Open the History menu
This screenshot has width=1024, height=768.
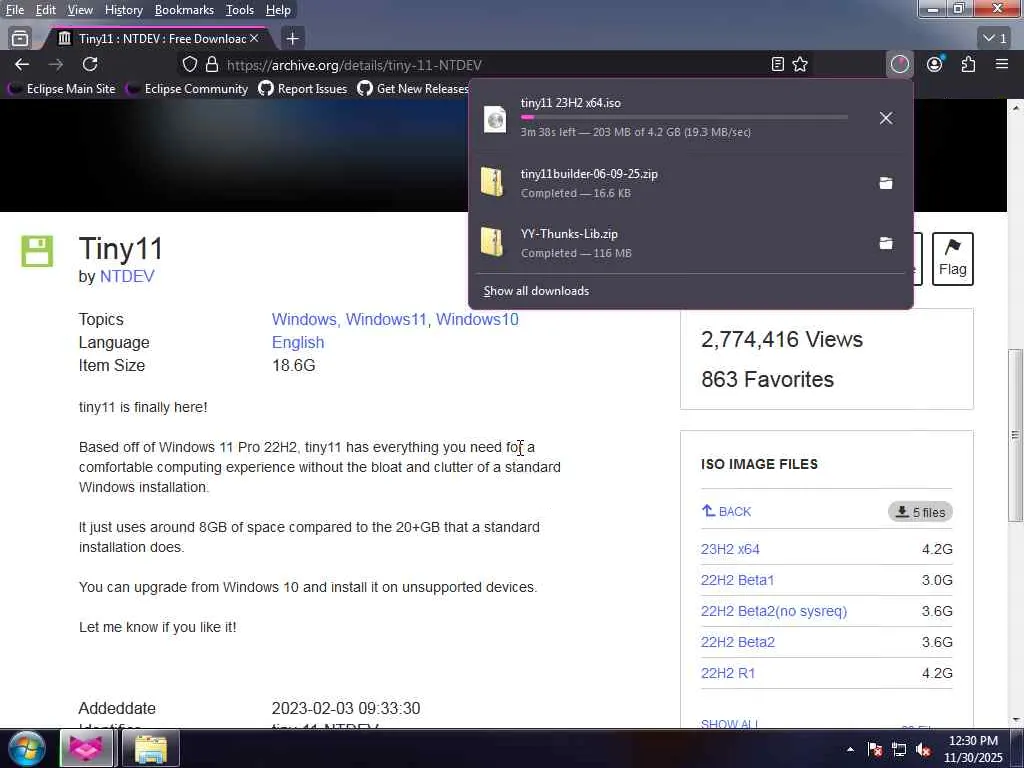click(123, 10)
